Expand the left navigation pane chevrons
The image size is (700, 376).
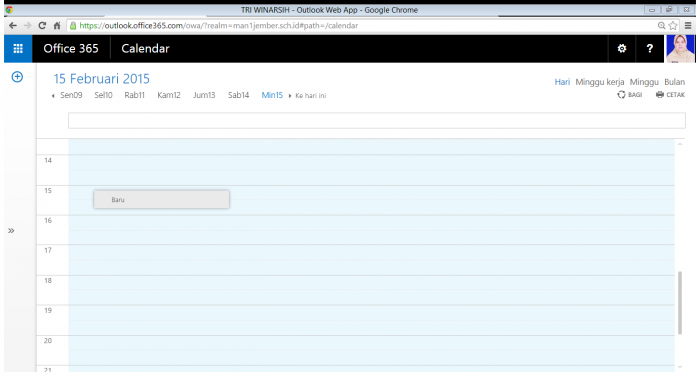pyautogui.click(x=11, y=230)
